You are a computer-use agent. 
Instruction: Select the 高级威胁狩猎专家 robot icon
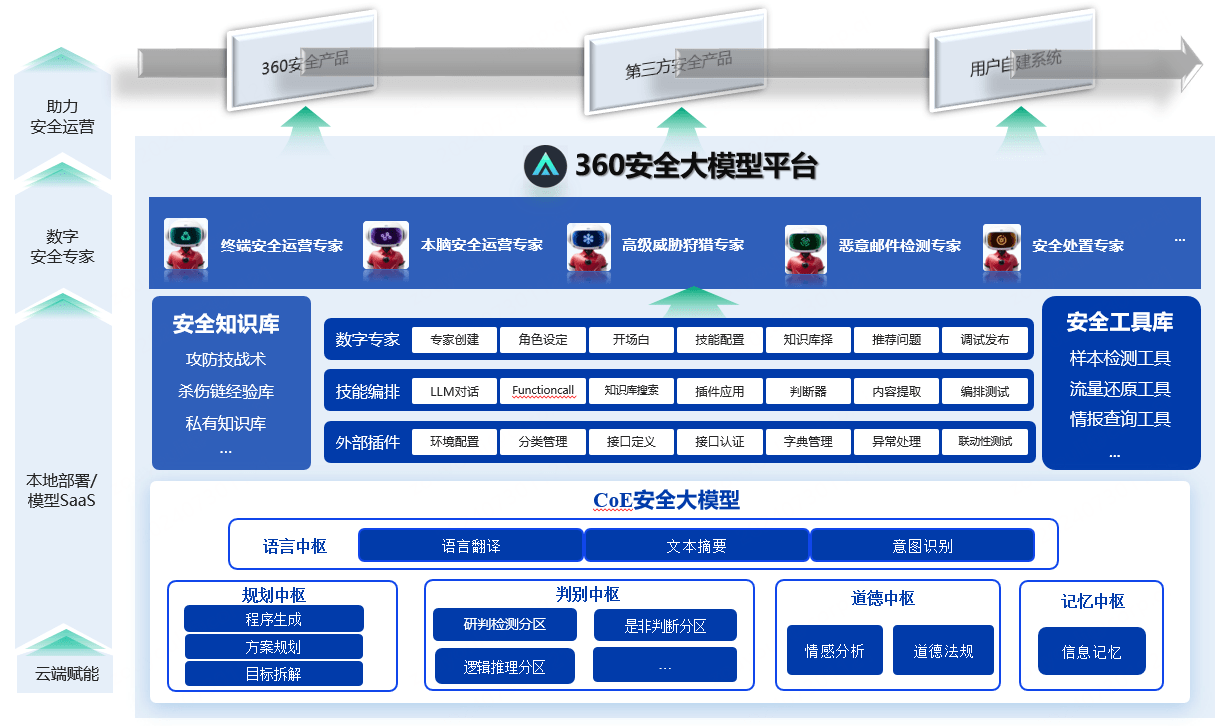[588, 246]
